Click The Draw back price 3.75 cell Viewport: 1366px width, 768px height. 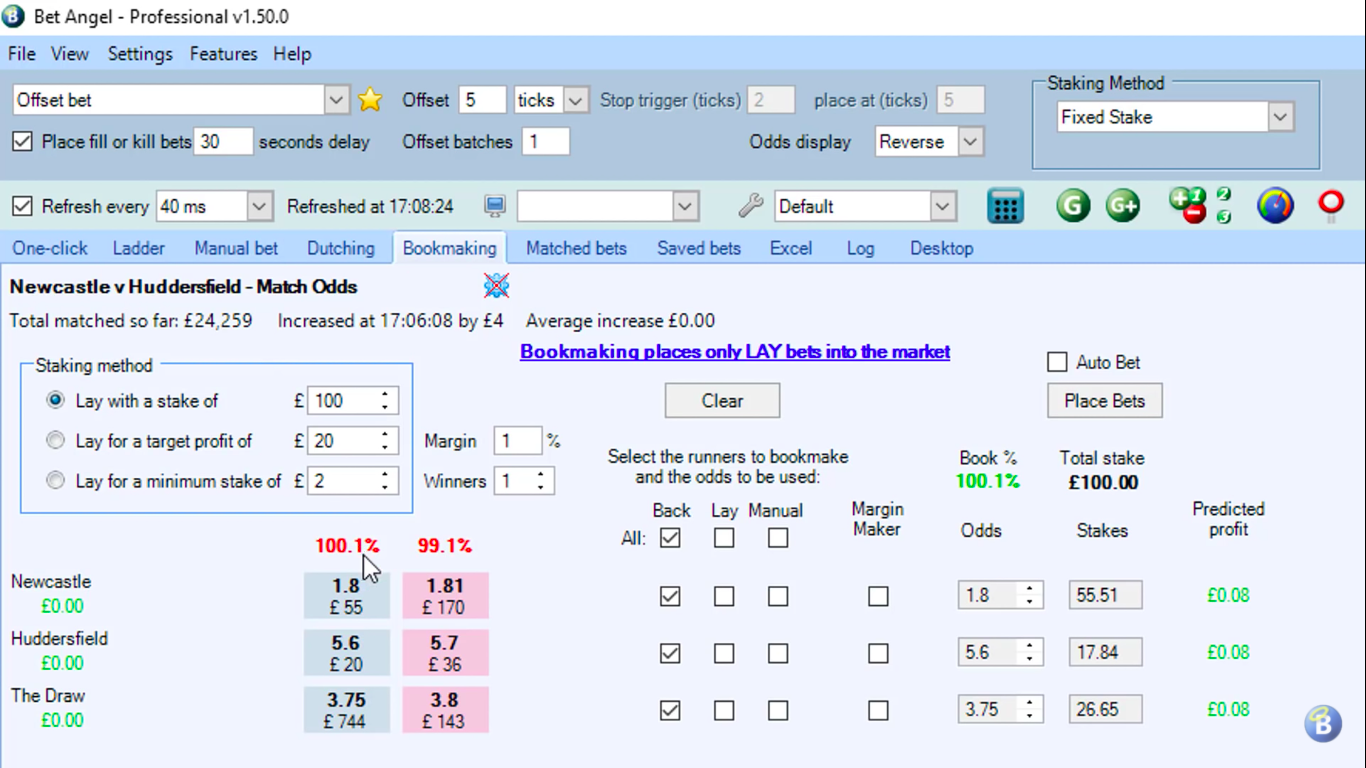tap(347, 710)
